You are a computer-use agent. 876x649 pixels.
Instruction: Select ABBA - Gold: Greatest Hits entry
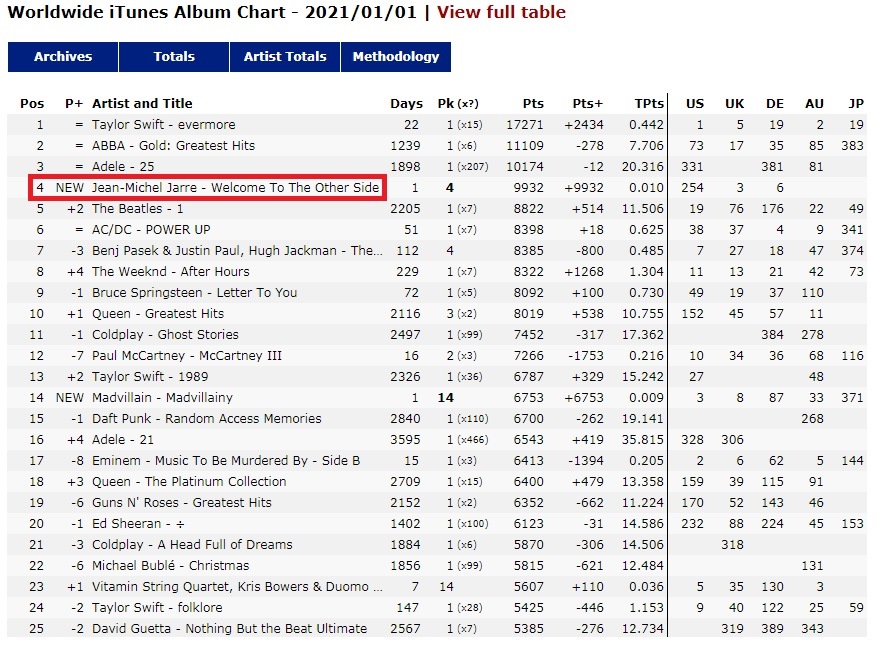pyautogui.click(x=173, y=146)
